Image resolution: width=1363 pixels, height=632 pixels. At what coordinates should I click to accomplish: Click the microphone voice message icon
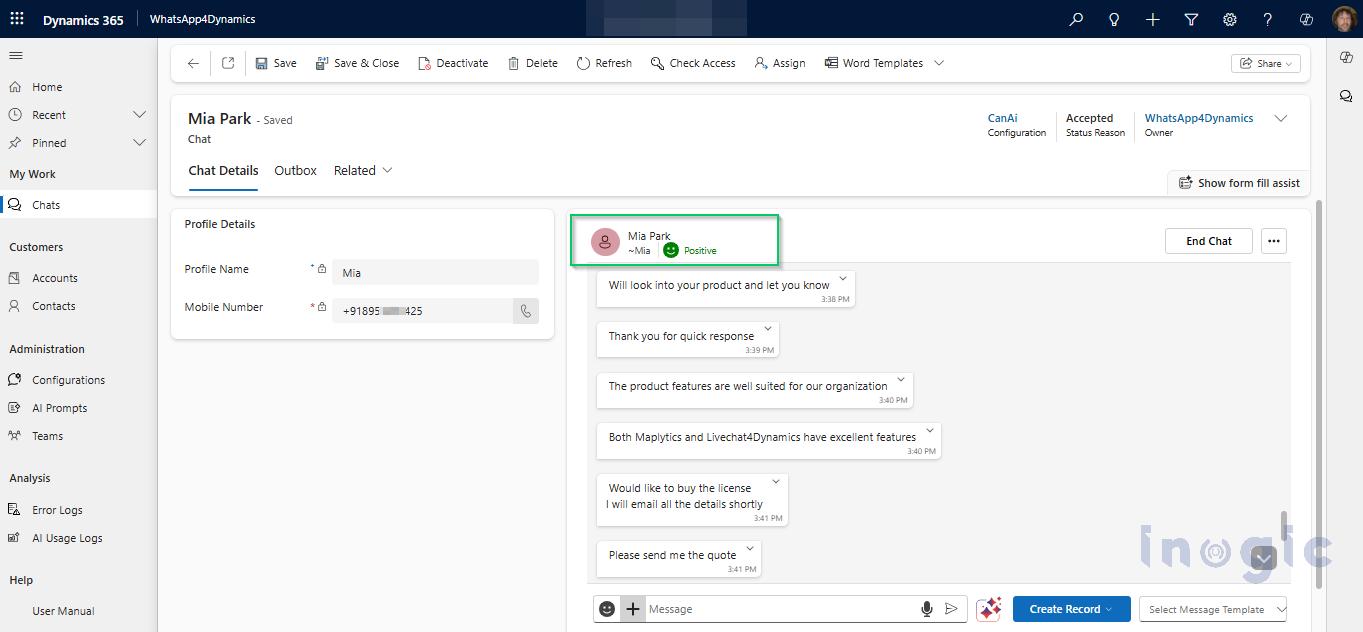(x=927, y=609)
